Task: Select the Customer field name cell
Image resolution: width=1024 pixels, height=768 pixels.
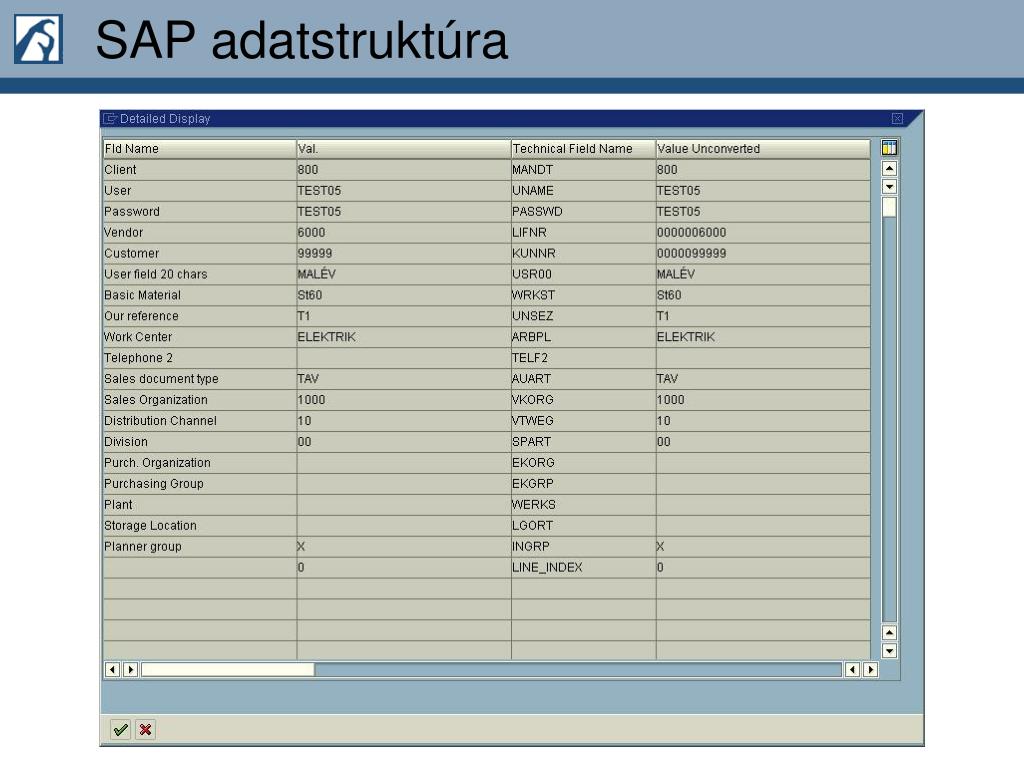Action: [x=199, y=253]
